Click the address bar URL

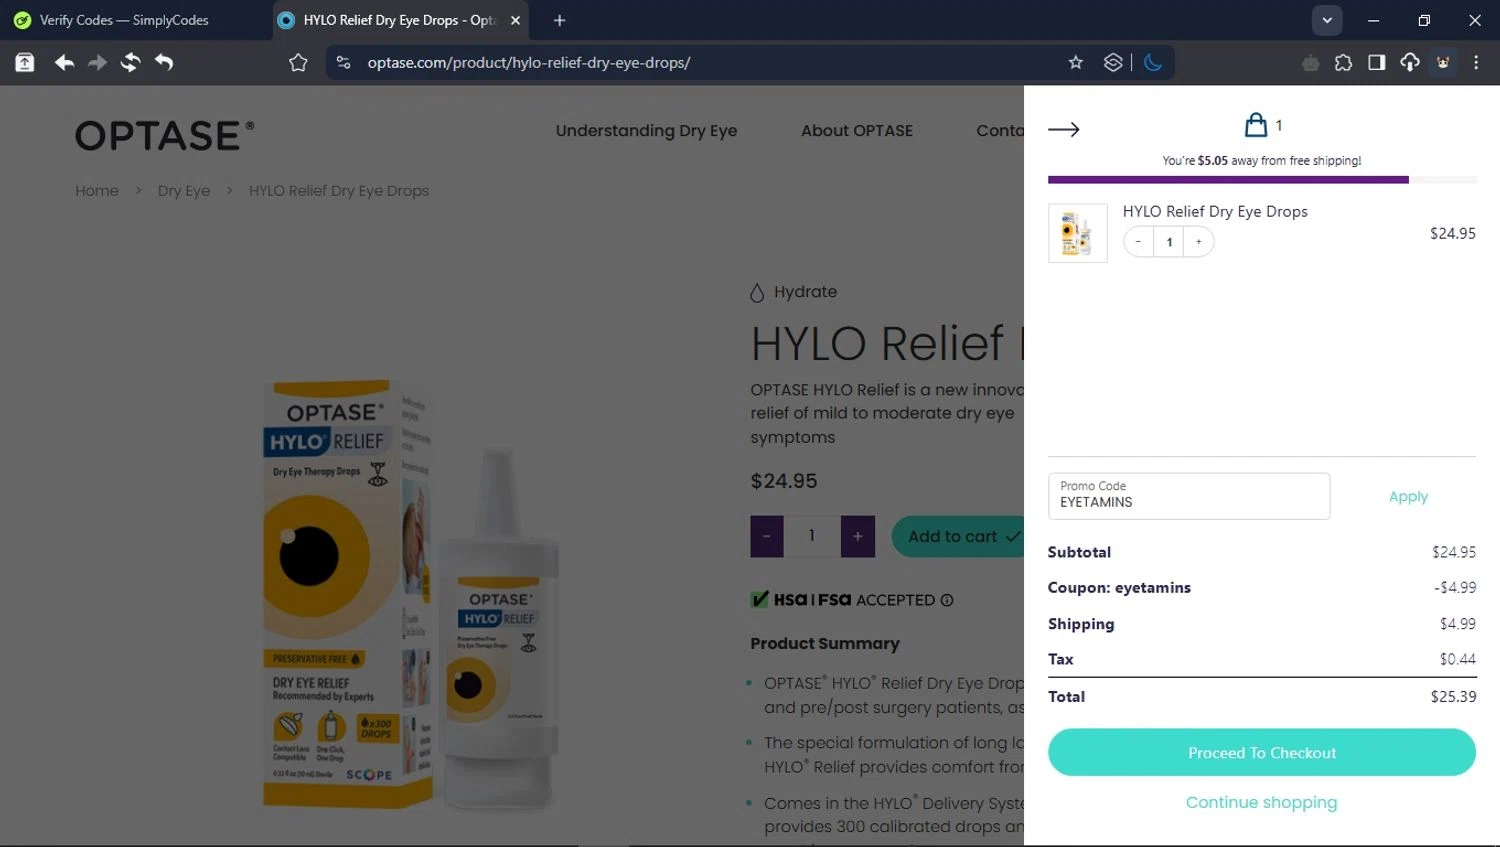point(529,63)
